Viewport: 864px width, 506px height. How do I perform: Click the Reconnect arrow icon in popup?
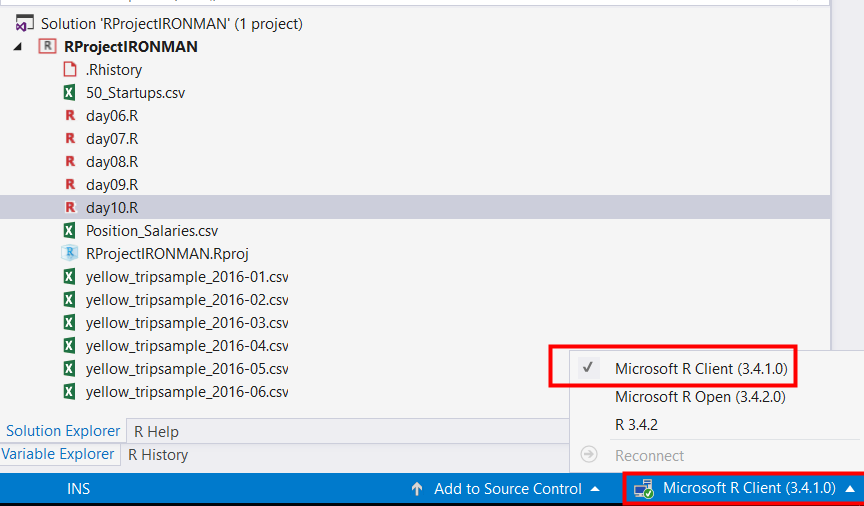[589, 455]
